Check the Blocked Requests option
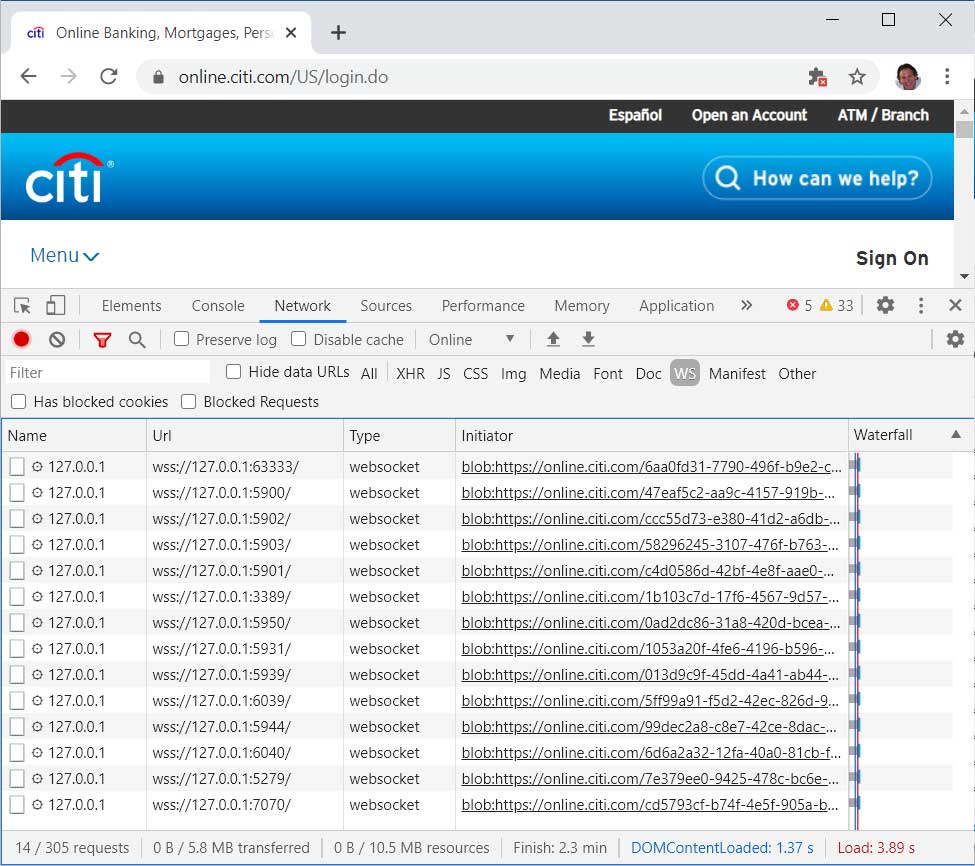 point(188,402)
